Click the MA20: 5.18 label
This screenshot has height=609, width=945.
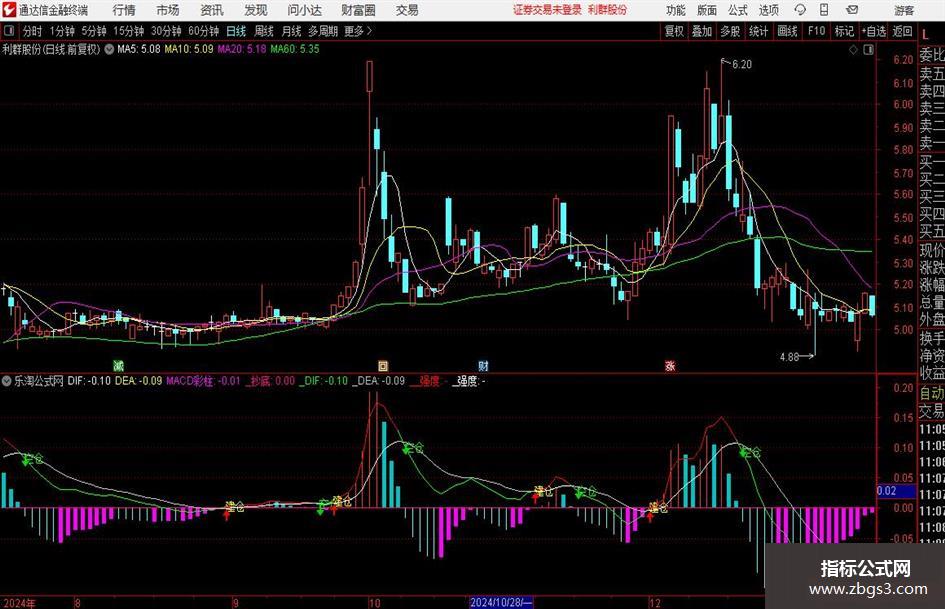[x=242, y=49]
